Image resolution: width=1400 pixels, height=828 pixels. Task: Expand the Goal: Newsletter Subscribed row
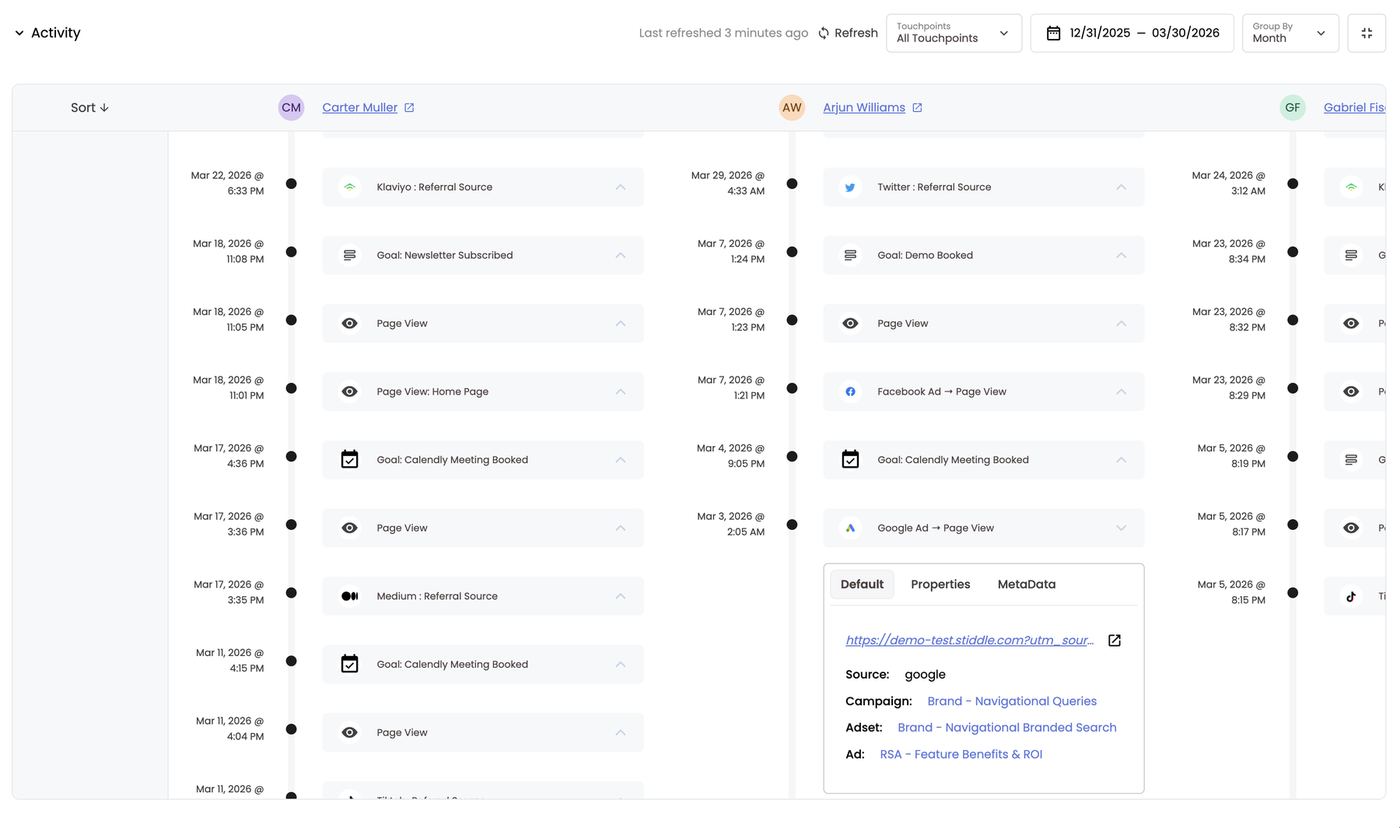tap(620, 255)
